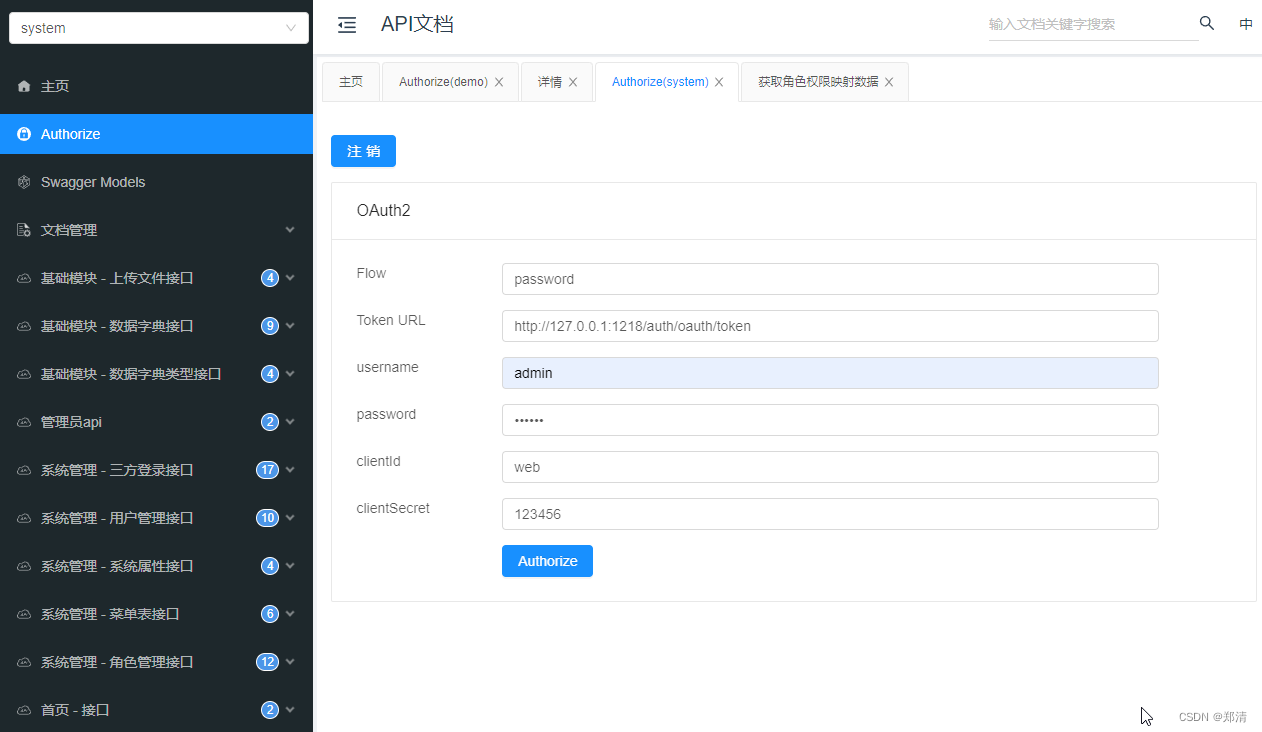Expand 基础模块 - 数据字典类型接口 chevron
1262x732 pixels.
(x=290, y=374)
